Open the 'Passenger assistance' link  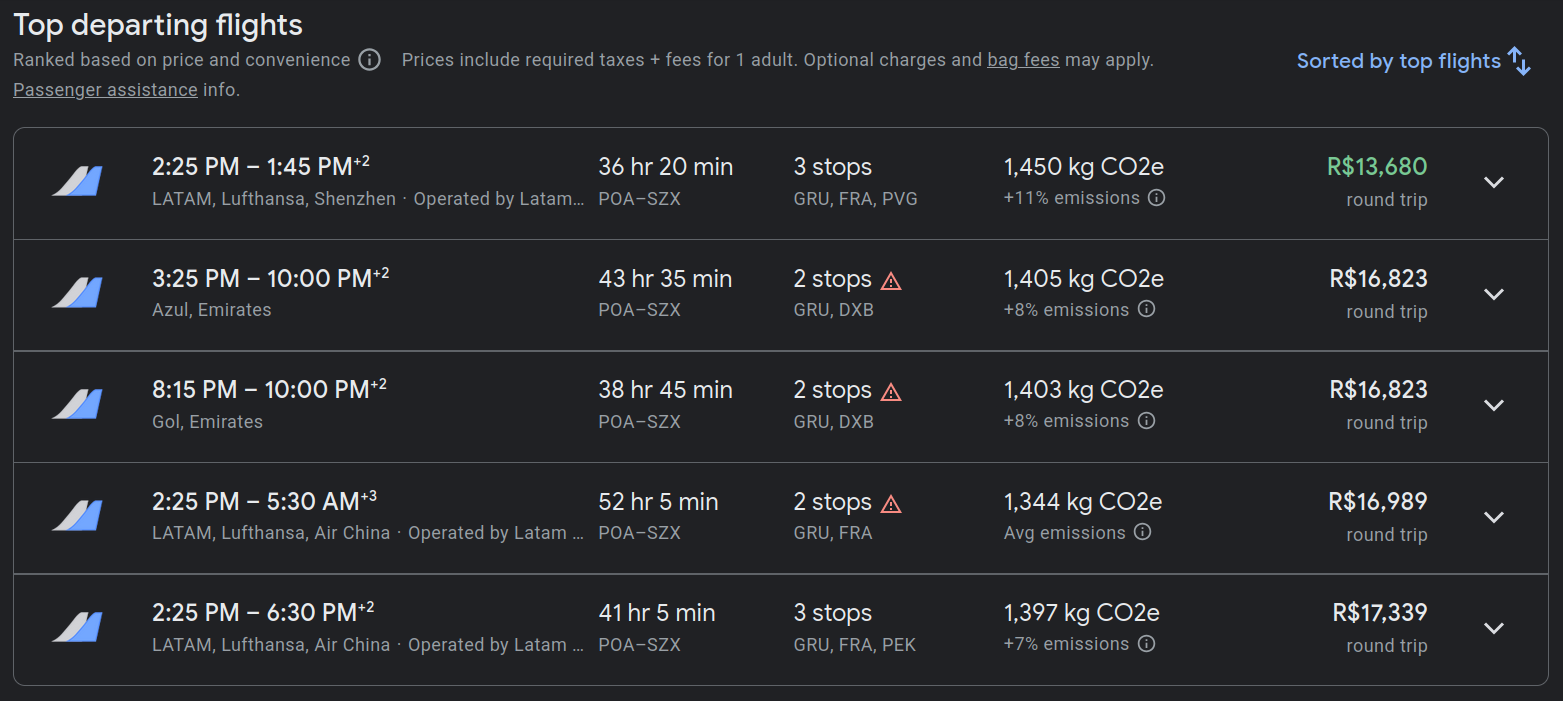point(105,90)
